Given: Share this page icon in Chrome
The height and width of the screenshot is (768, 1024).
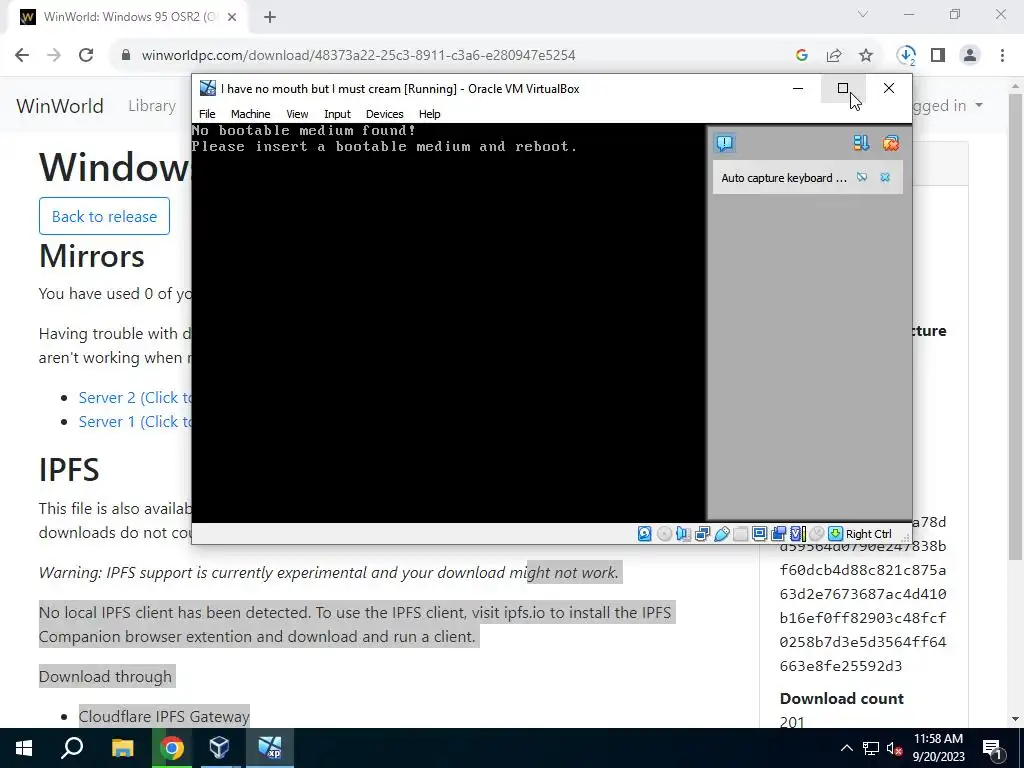Looking at the screenshot, I should [834, 55].
